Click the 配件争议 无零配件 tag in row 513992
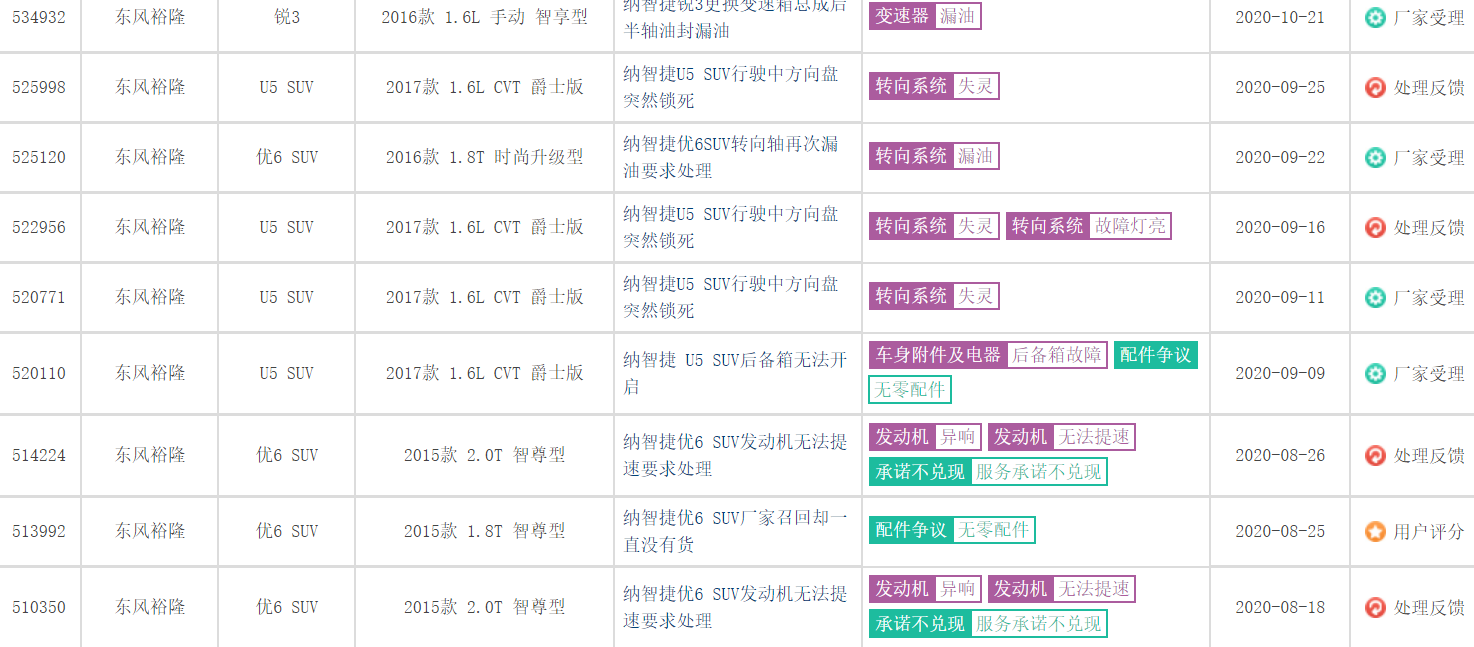Image resolution: width=1474 pixels, height=647 pixels. [952, 530]
